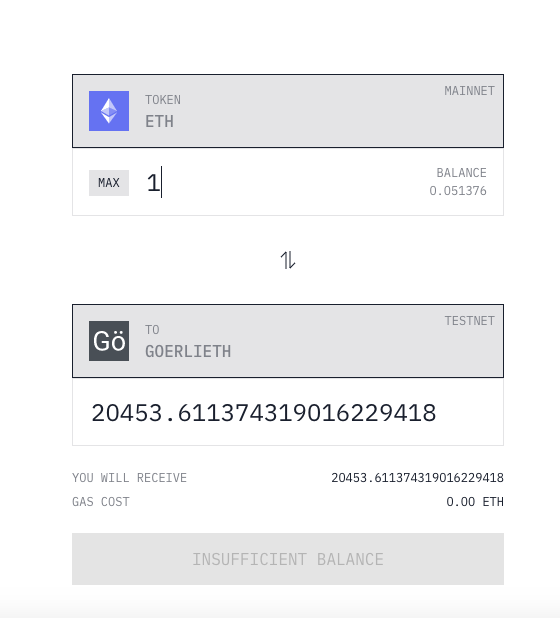The height and width of the screenshot is (618, 560).
Task: Click the balance value 0.051376
Action: pyautogui.click(x=458, y=191)
